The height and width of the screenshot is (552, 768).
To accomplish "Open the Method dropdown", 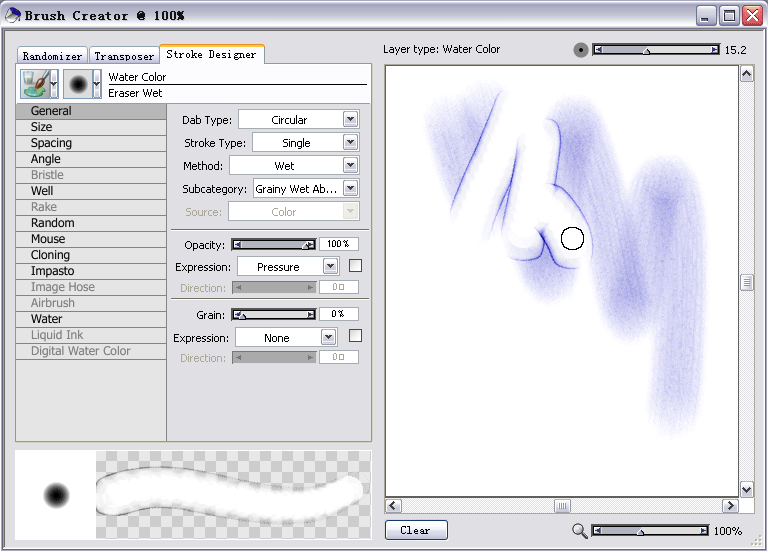I will tap(294, 166).
